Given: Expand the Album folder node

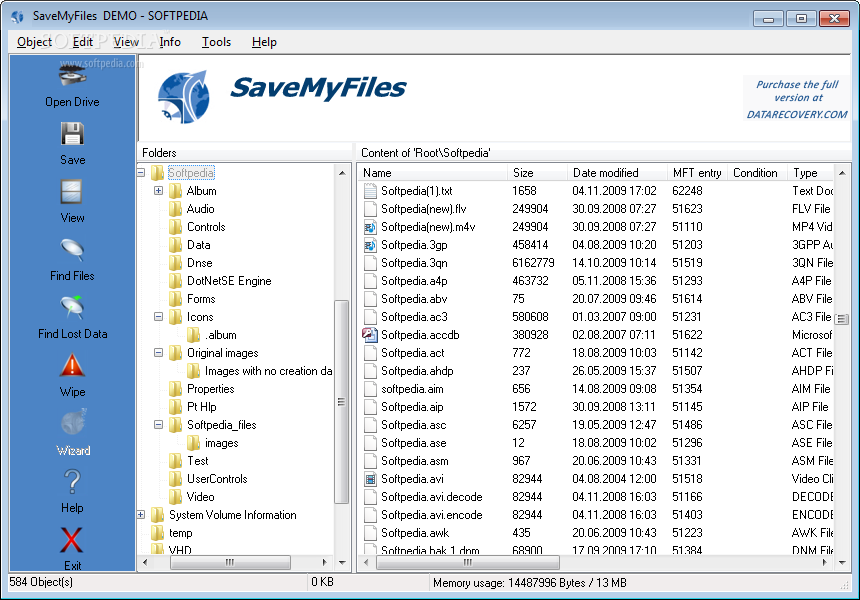Looking at the screenshot, I should point(159,191).
